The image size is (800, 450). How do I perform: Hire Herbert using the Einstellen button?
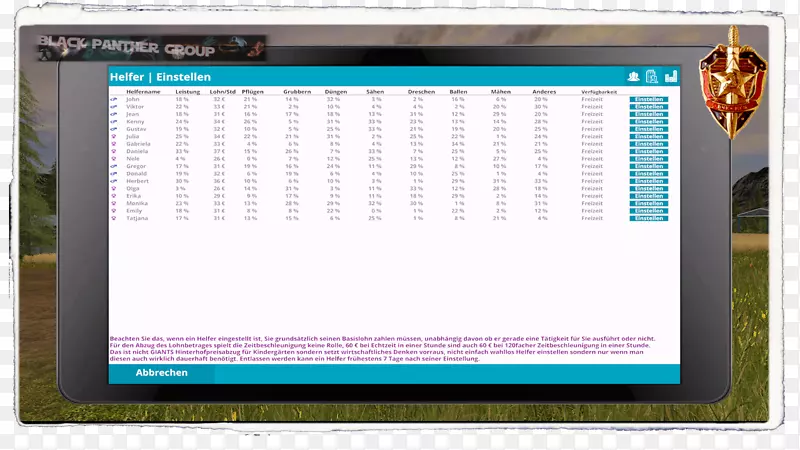(x=648, y=181)
